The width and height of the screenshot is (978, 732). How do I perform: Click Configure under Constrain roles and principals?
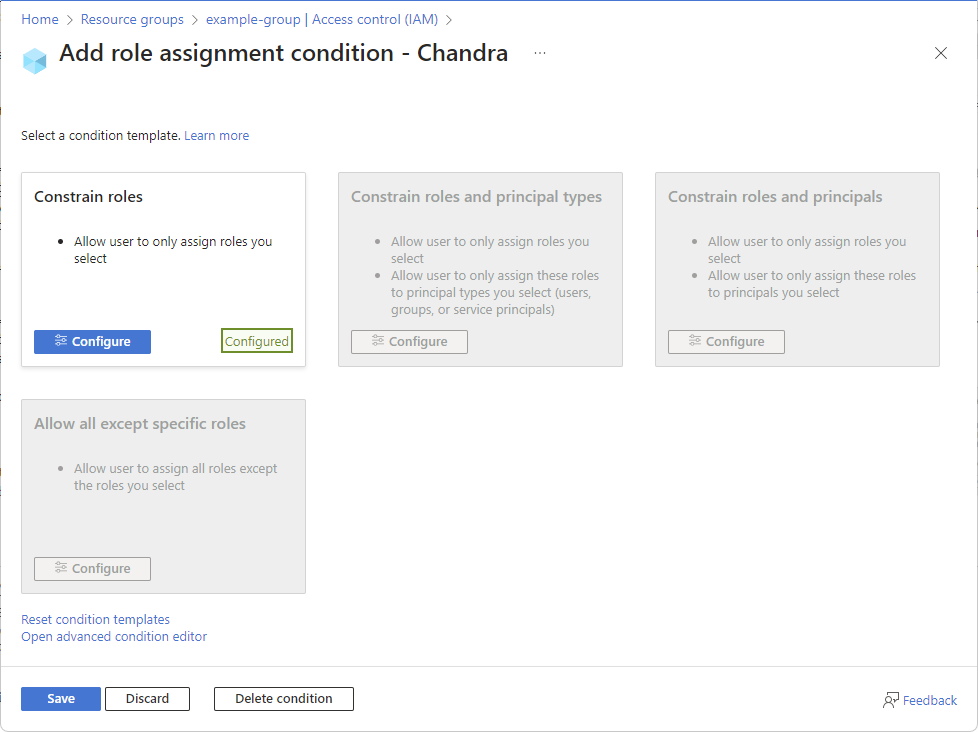(x=726, y=342)
